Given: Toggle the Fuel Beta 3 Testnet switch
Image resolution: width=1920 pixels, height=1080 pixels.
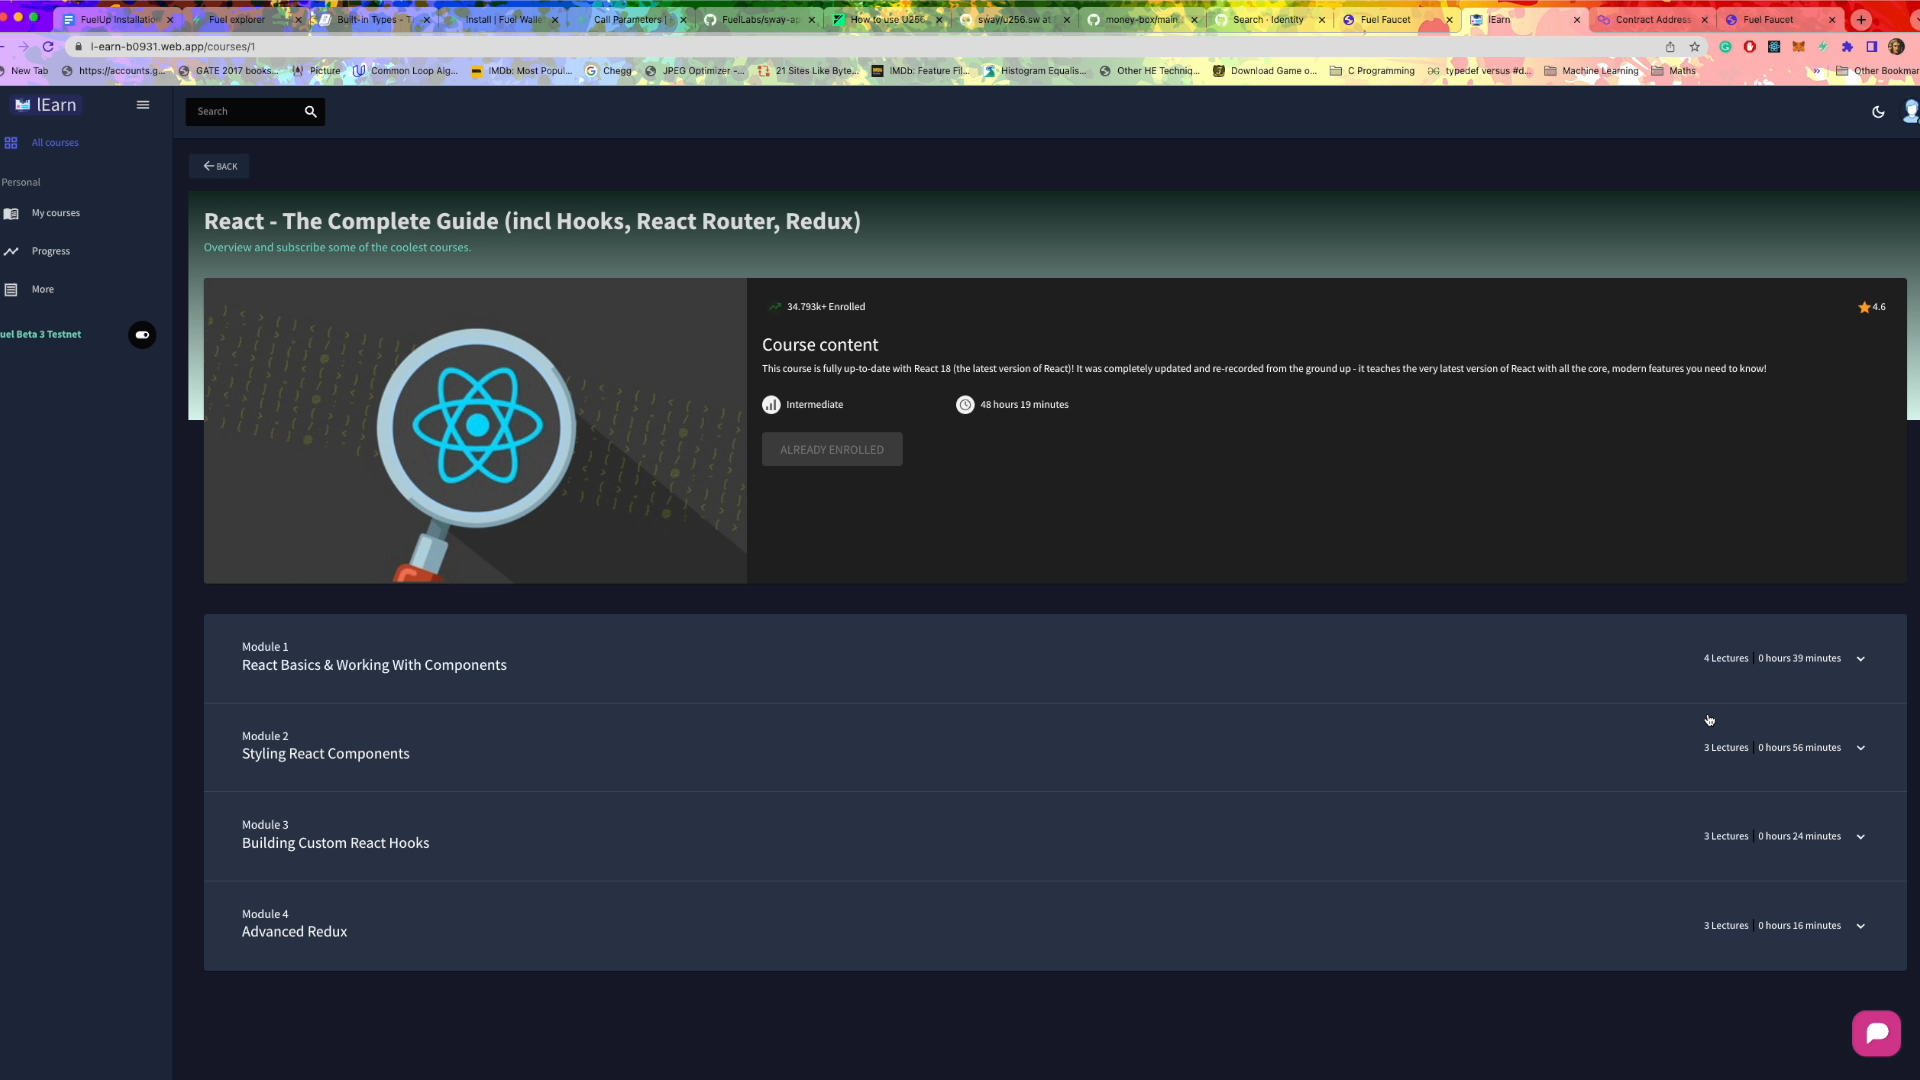Looking at the screenshot, I should click(142, 335).
